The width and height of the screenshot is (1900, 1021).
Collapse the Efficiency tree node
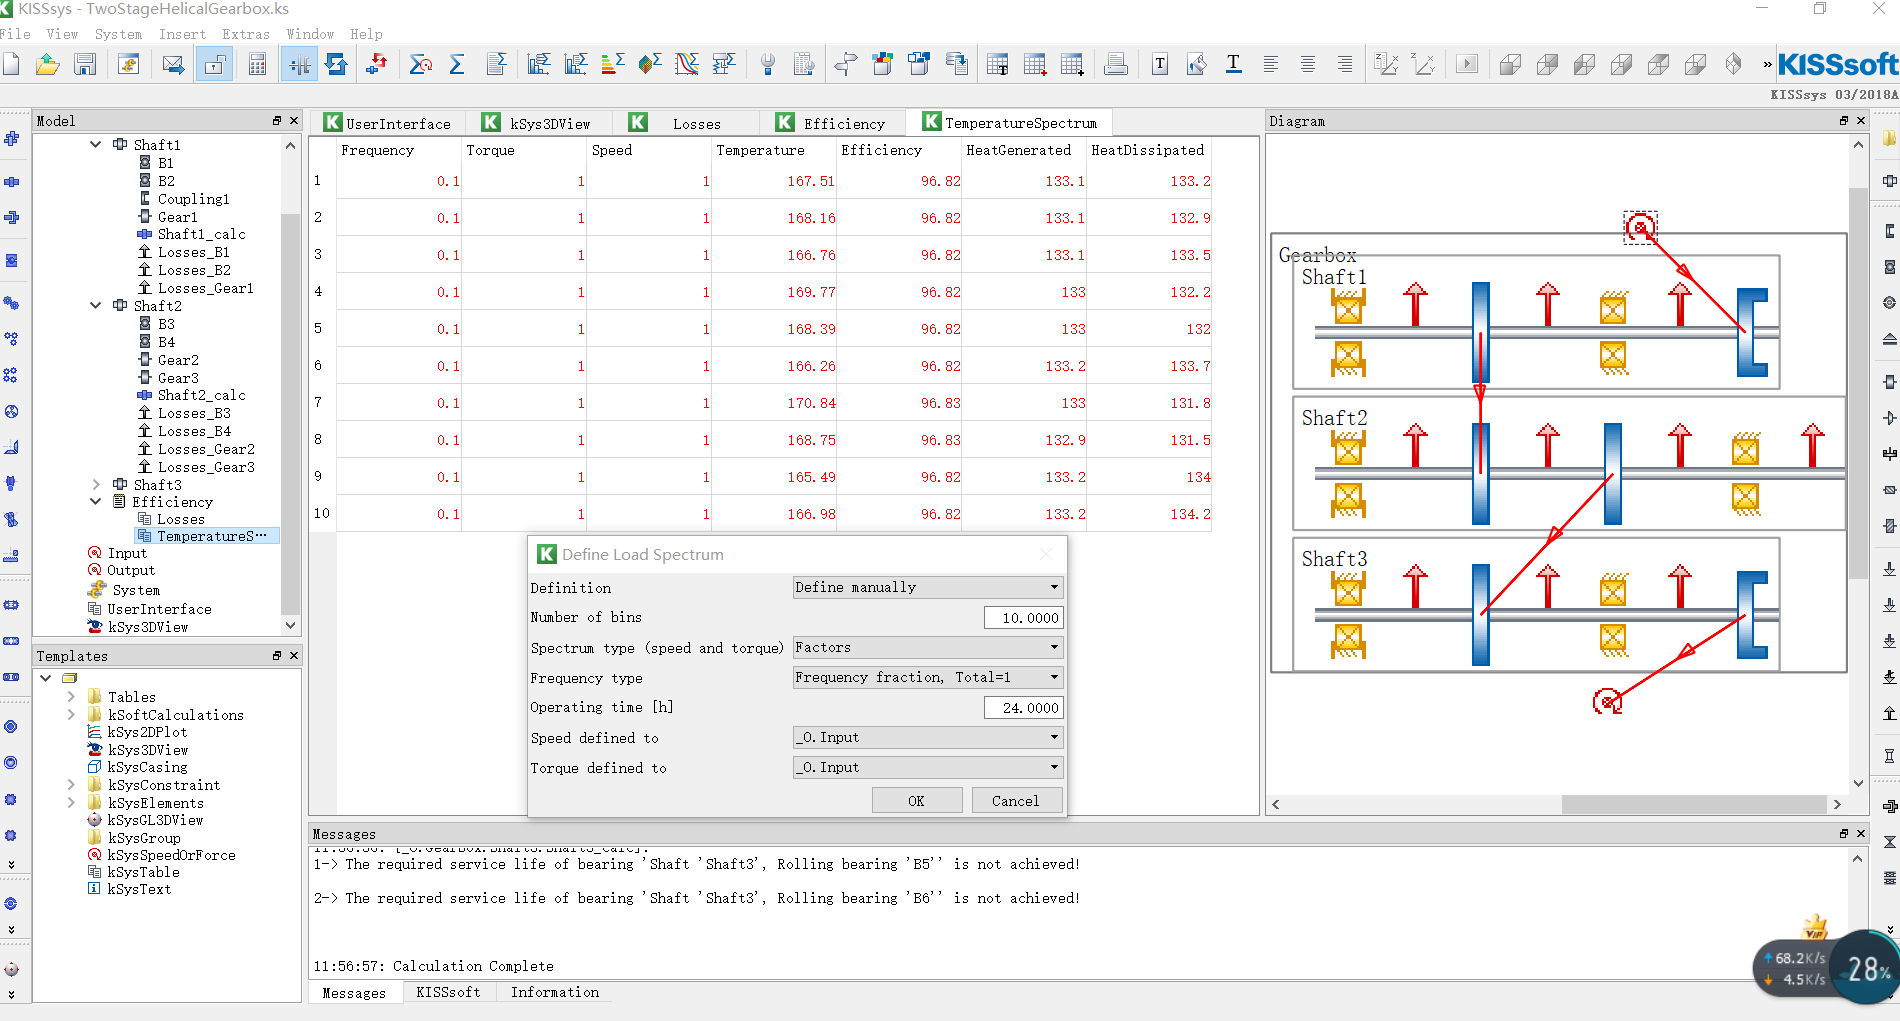pyautogui.click(x=95, y=502)
